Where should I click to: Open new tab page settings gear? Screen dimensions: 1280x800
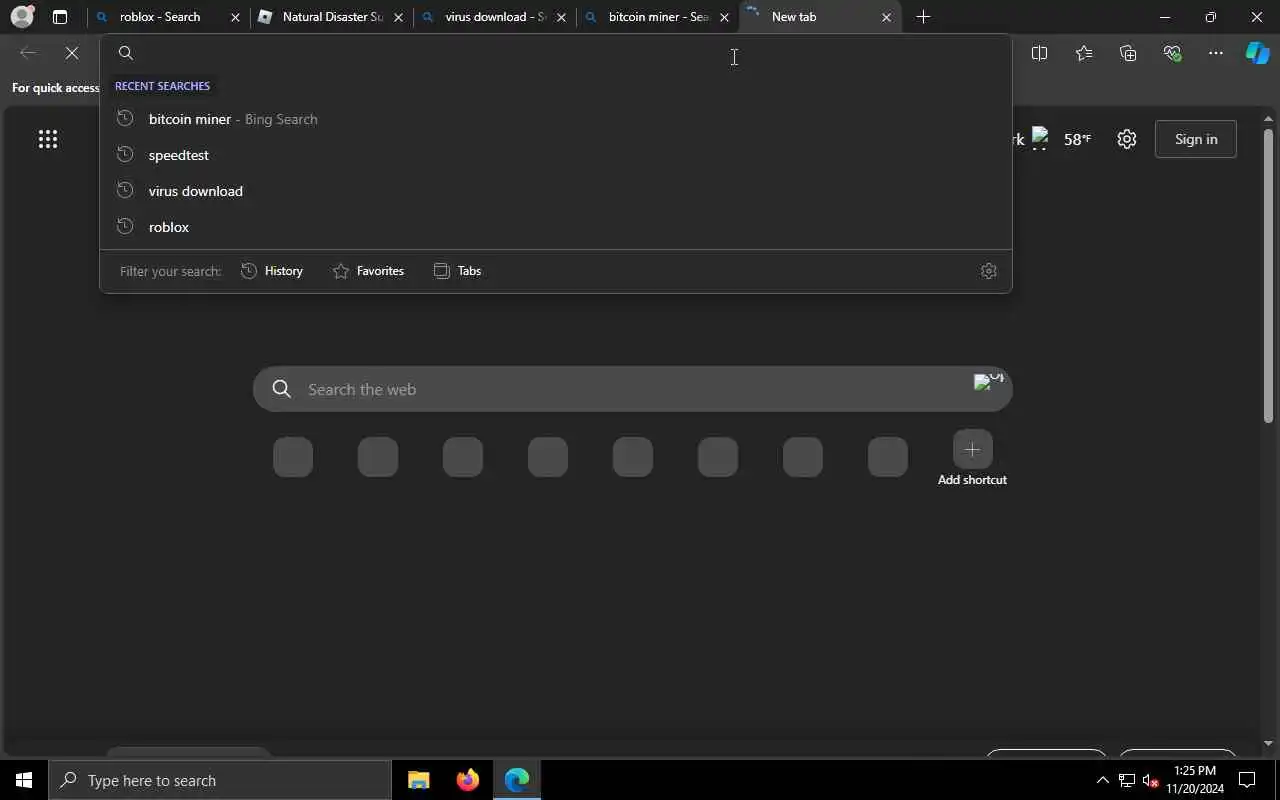coord(1127,139)
